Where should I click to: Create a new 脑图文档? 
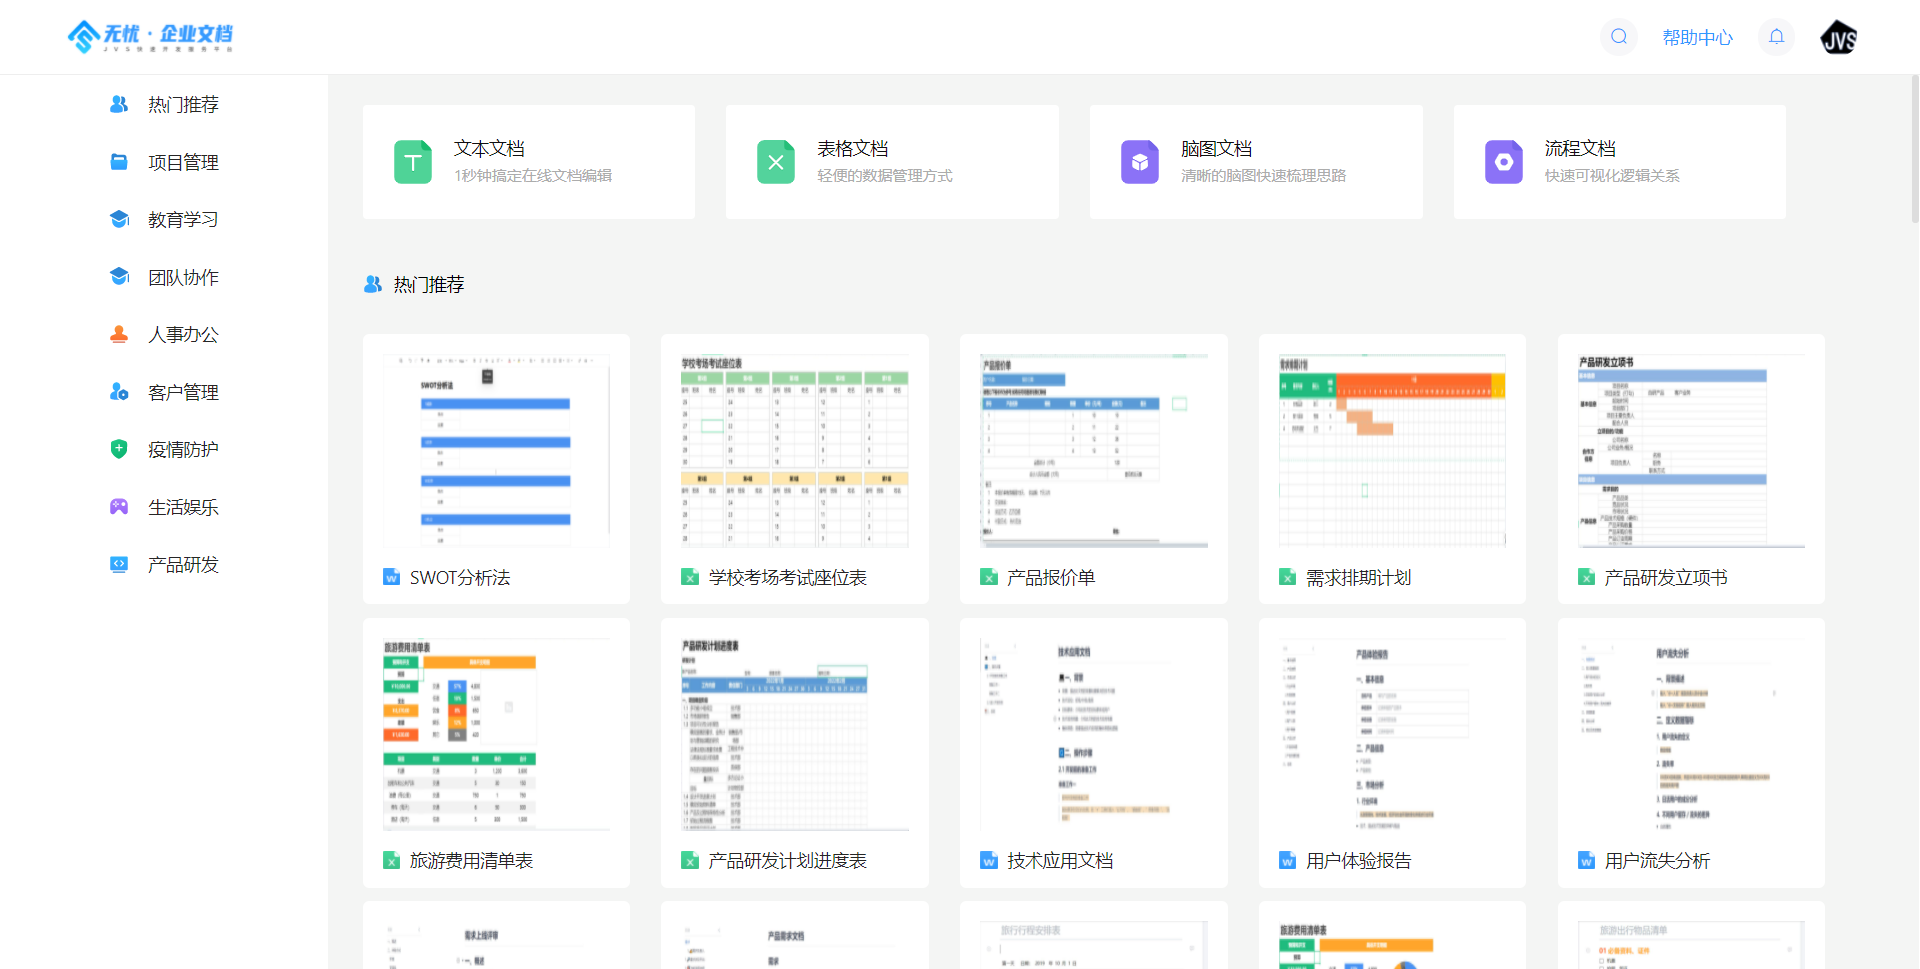pyautogui.click(x=1256, y=162)
